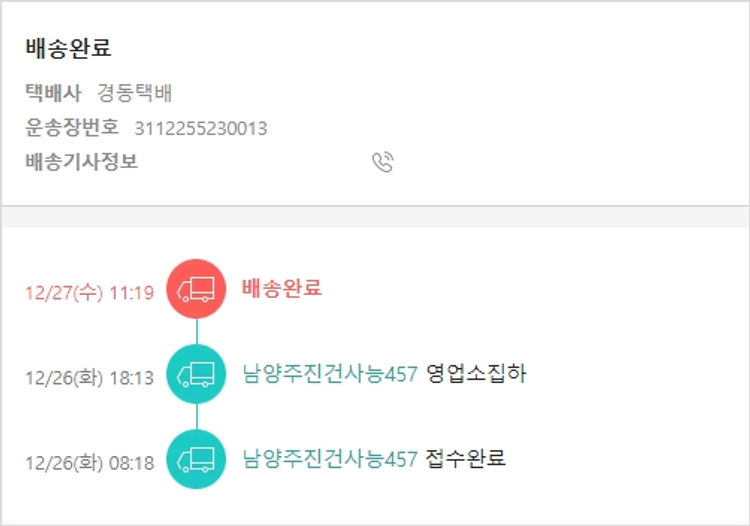Click timeline connector between bottom two truck icons
This screenshot has width=750, height=526.
pos(196,417)
